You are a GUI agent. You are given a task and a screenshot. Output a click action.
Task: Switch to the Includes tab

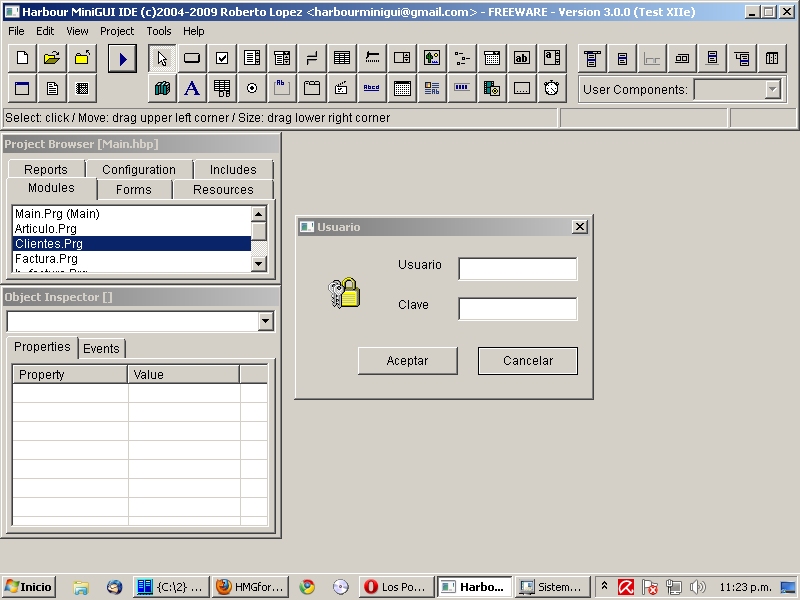click(x=233, y=169)
